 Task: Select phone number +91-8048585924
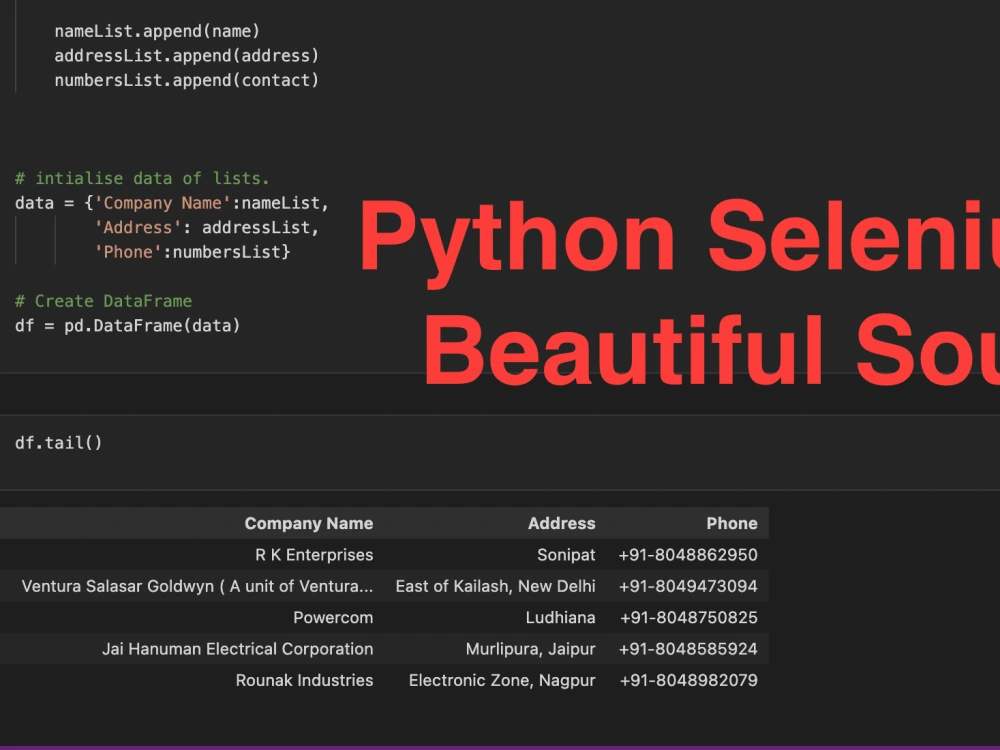688,649
